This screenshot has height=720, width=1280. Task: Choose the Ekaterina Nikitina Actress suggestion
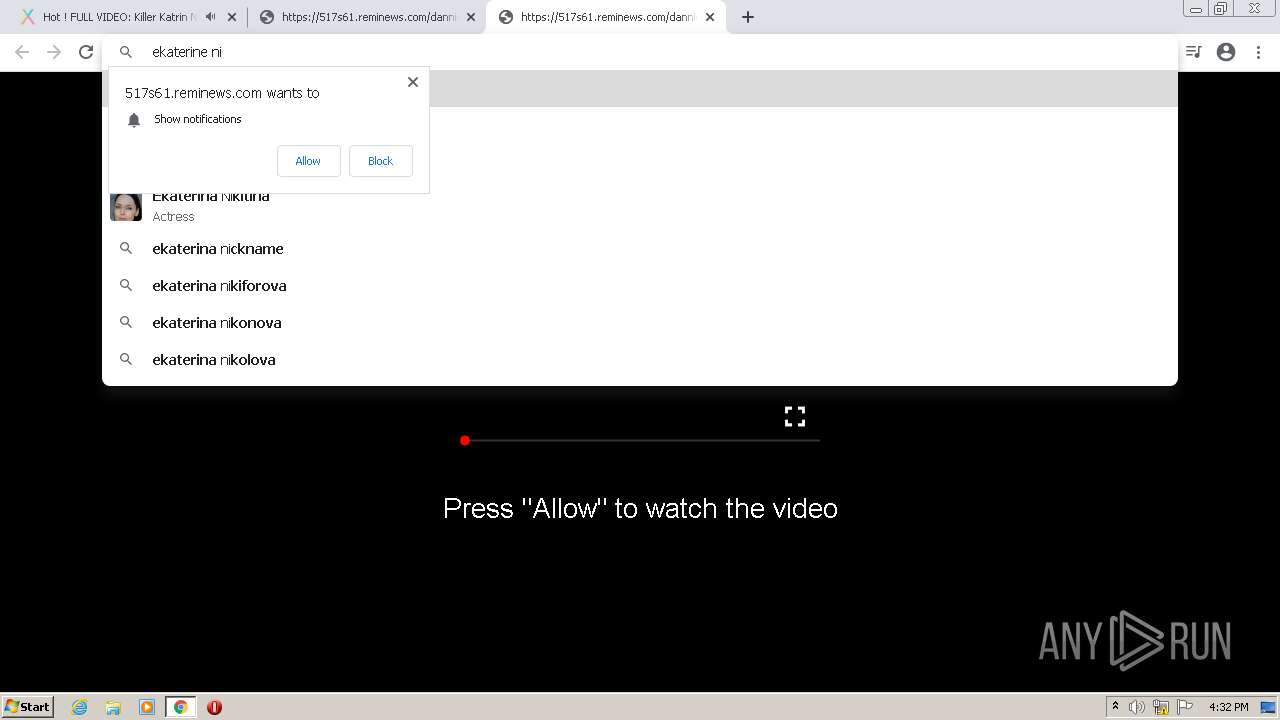(x=640, y=207)
